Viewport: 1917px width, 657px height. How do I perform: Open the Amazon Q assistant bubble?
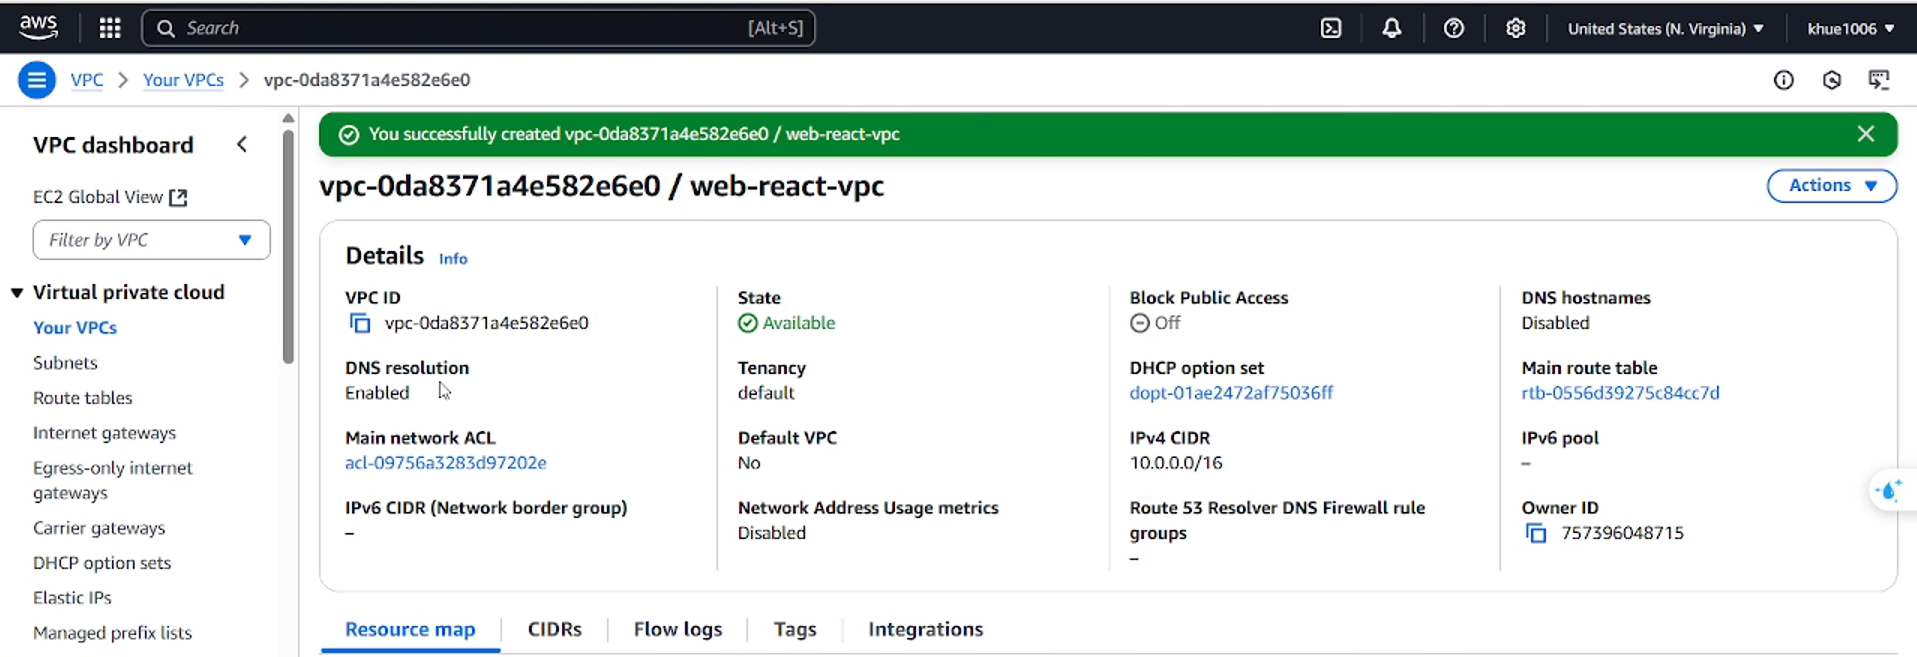(x=1890, y=490)
